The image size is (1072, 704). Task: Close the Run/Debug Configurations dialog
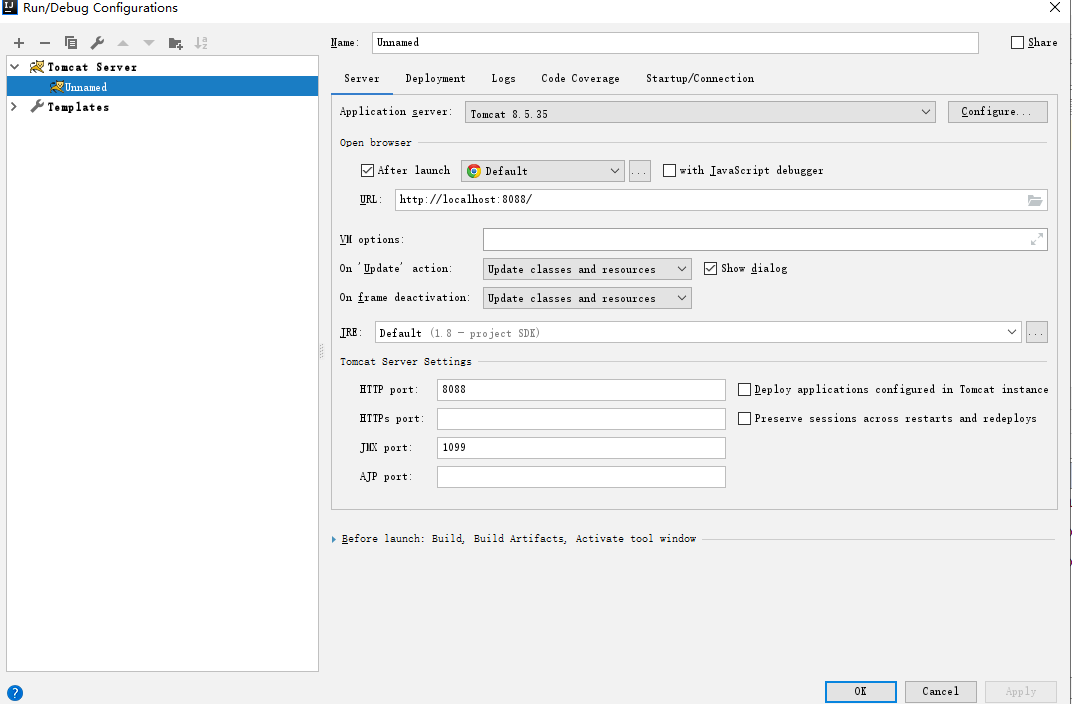(x=1055, y=8)
